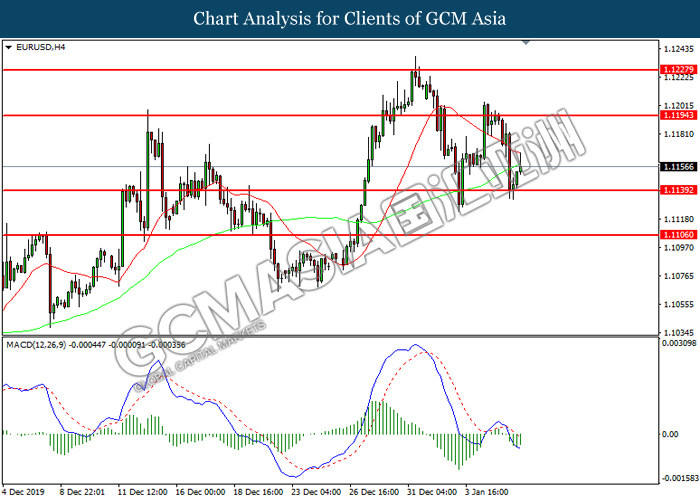Select the 3 Jan 16:00 time marker

[x=487, y=492]
